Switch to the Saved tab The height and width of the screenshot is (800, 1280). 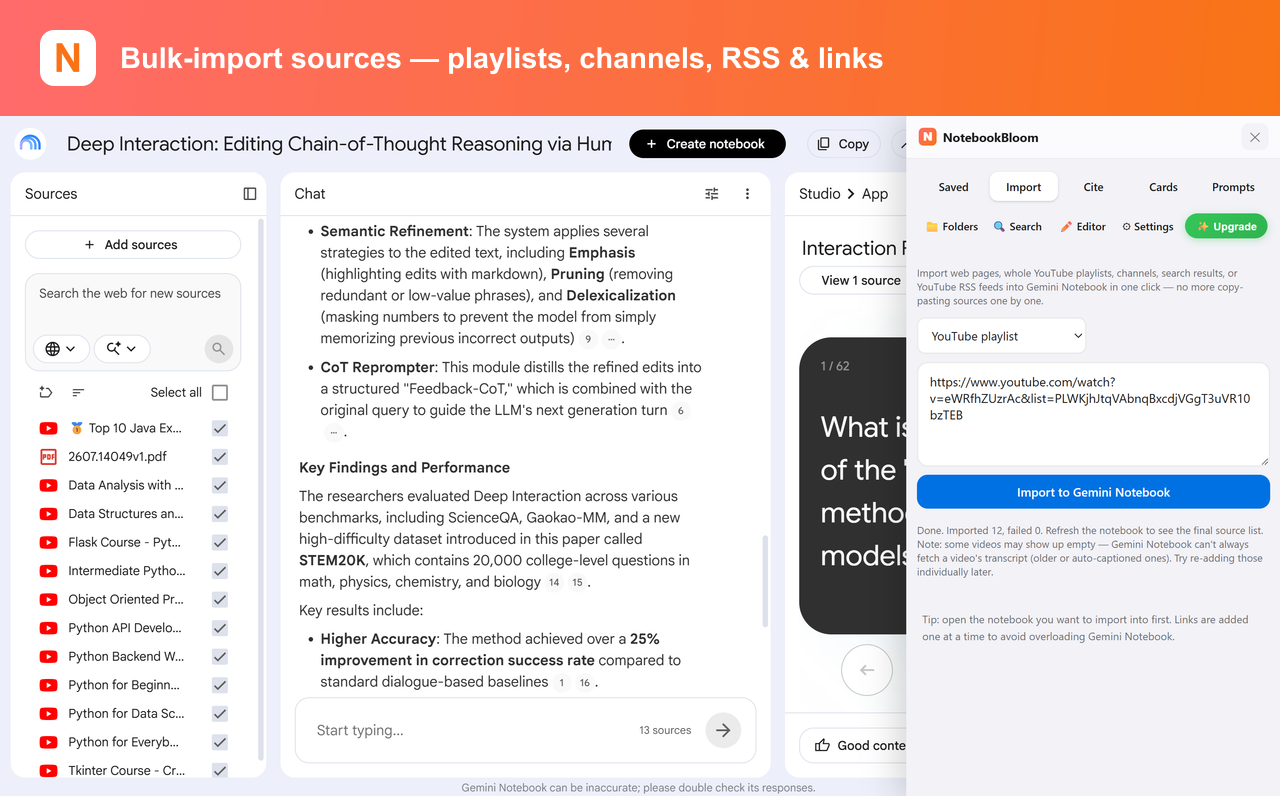click(x=953, y=187)
